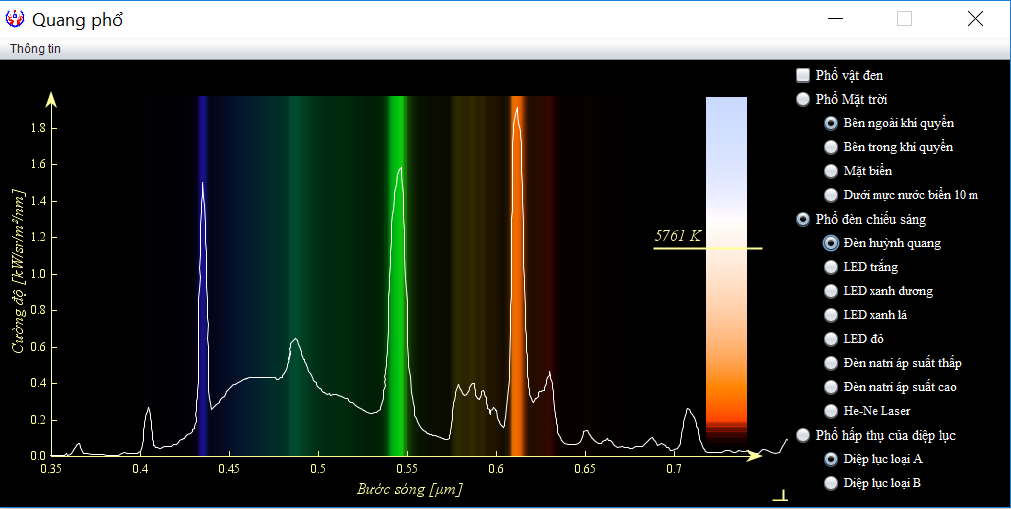This screenshot has width=1011, height=509.
Task: Click the 0.45 wavelength tick label
Action: point(229,469)
